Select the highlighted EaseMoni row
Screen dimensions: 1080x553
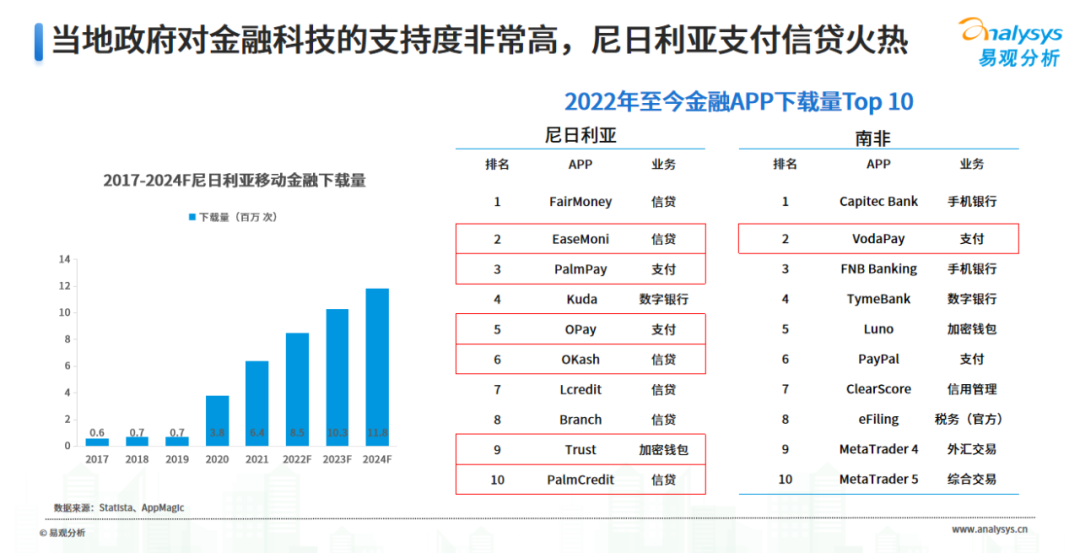(580, 239)
